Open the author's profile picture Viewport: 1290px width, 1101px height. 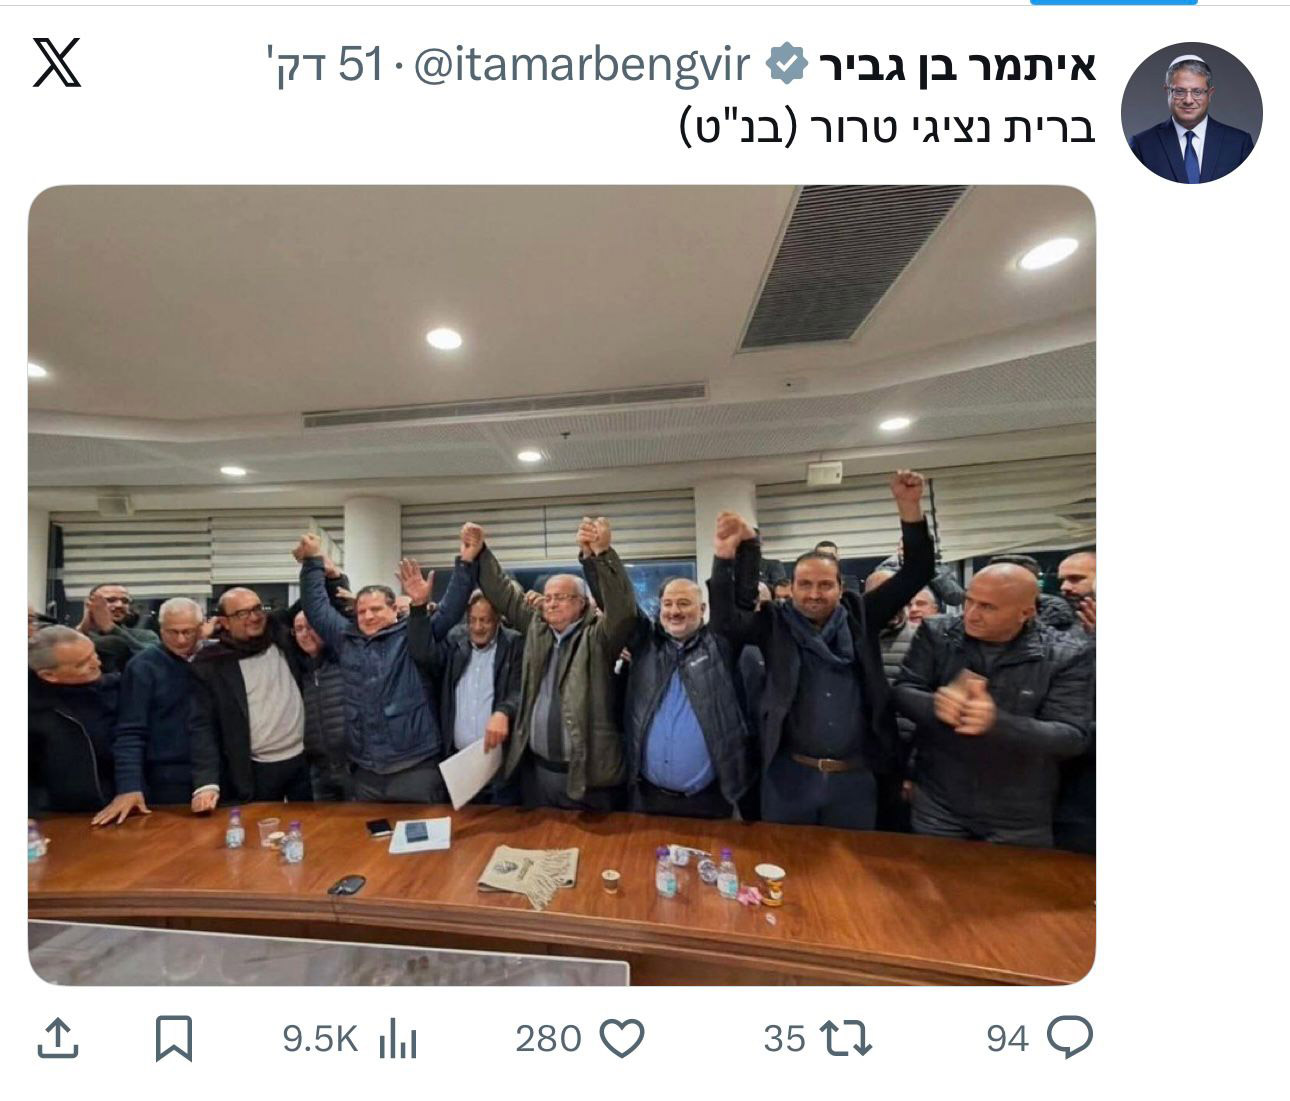[1192, 113]
